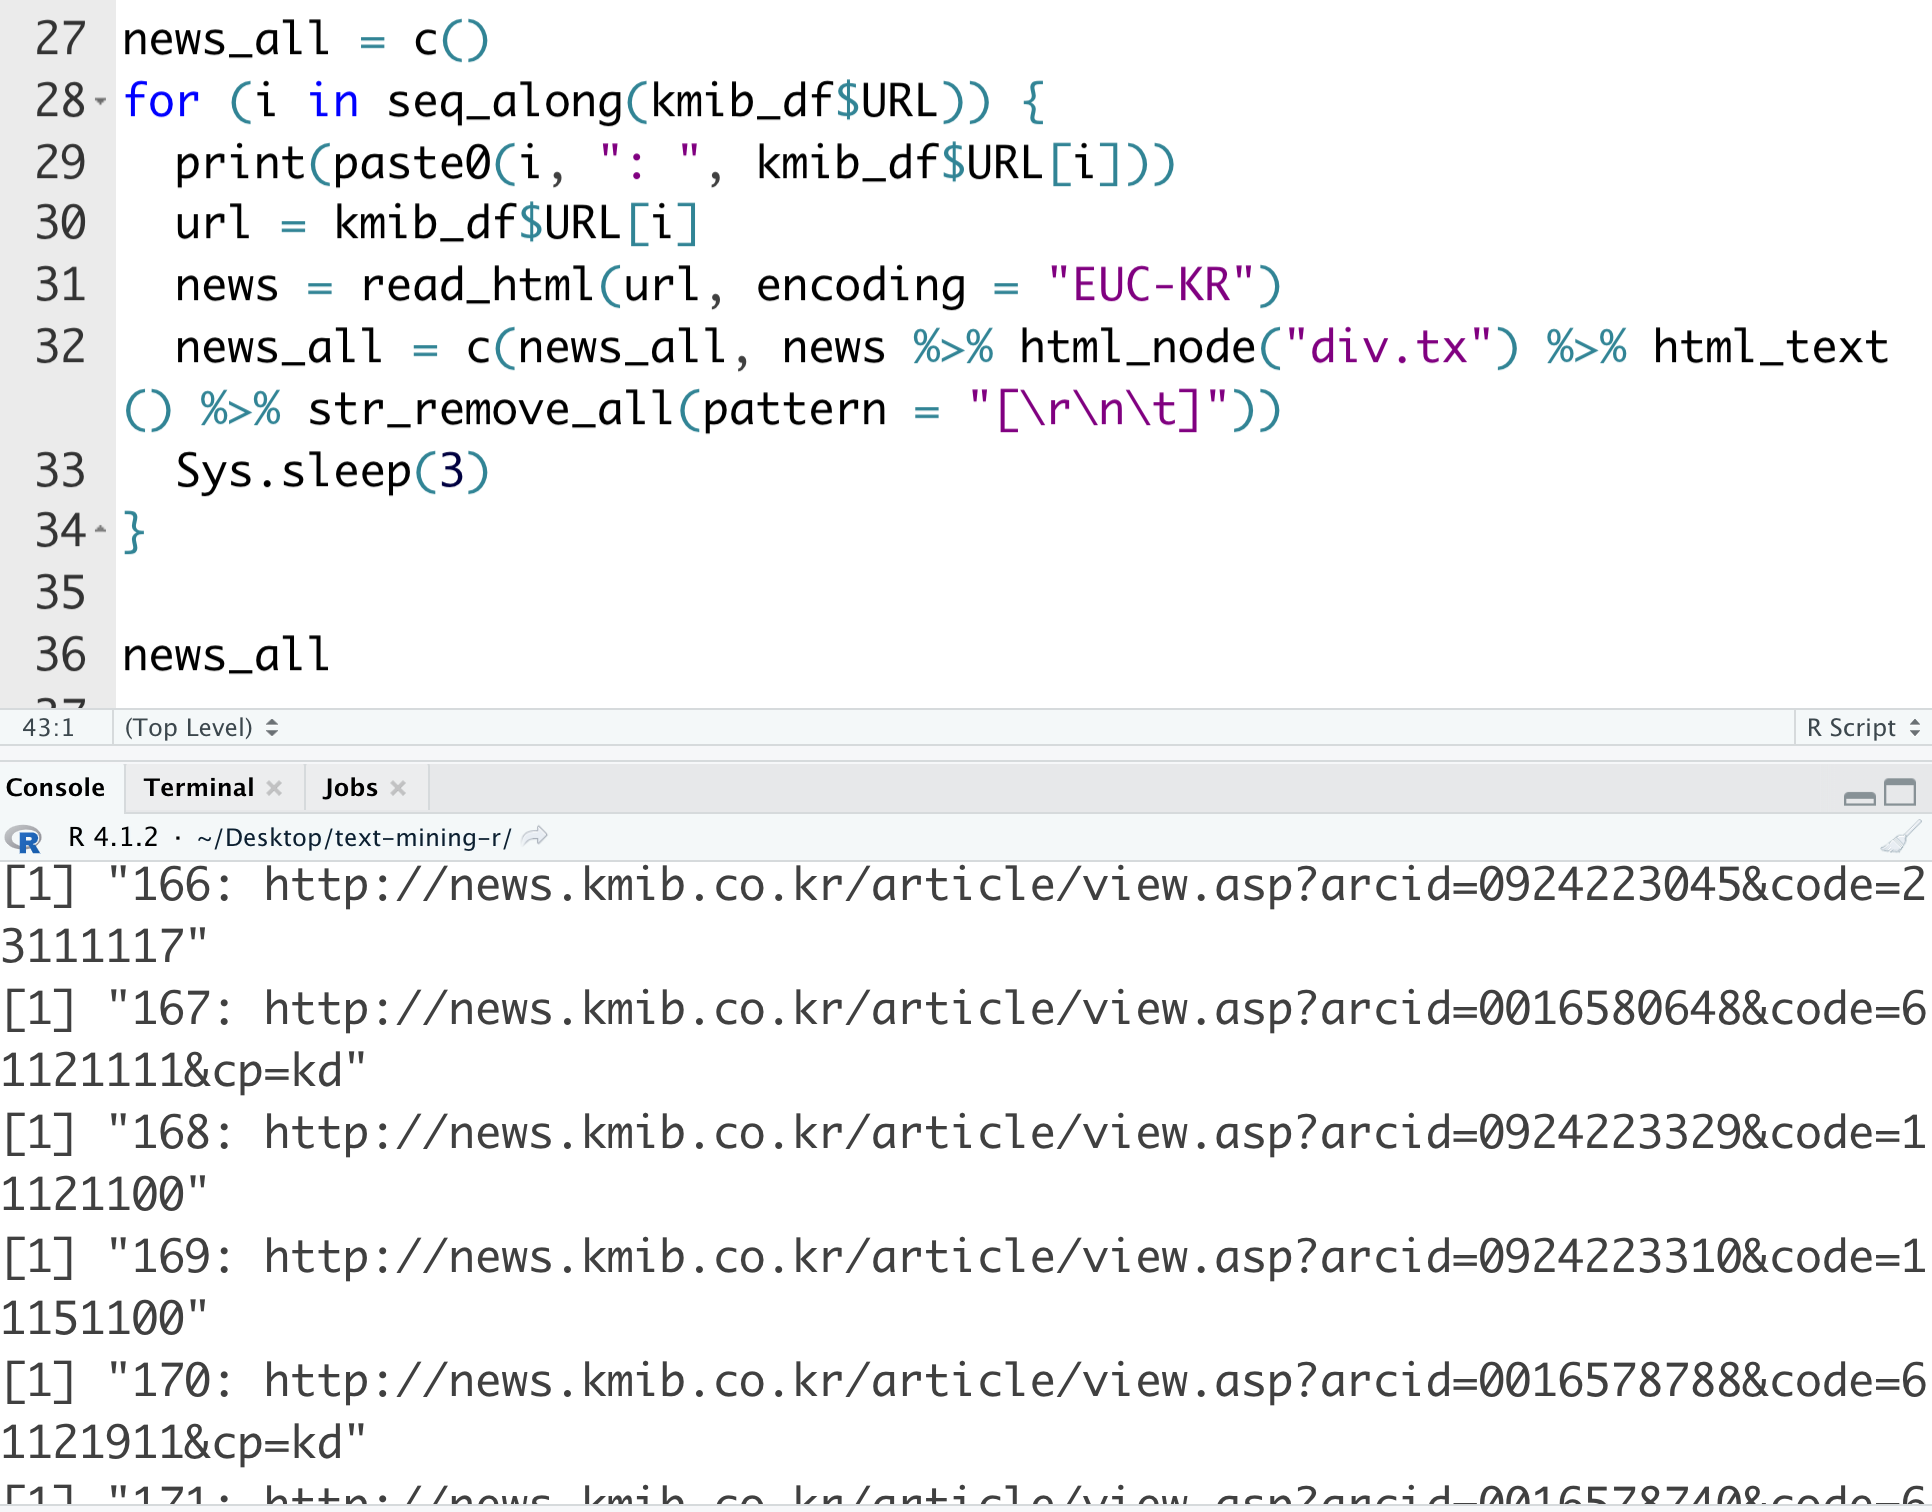Click line number 30 in the gutter
Image resolution: width=1932 pixels, height=1512 pixels.
coord(60,223)
